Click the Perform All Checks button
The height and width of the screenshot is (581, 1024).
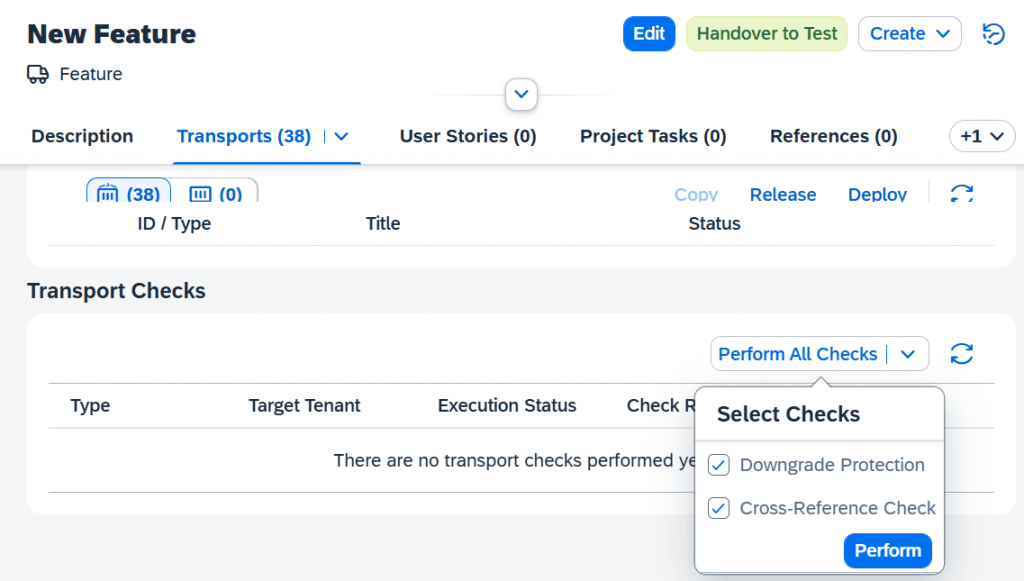point(798,354)
